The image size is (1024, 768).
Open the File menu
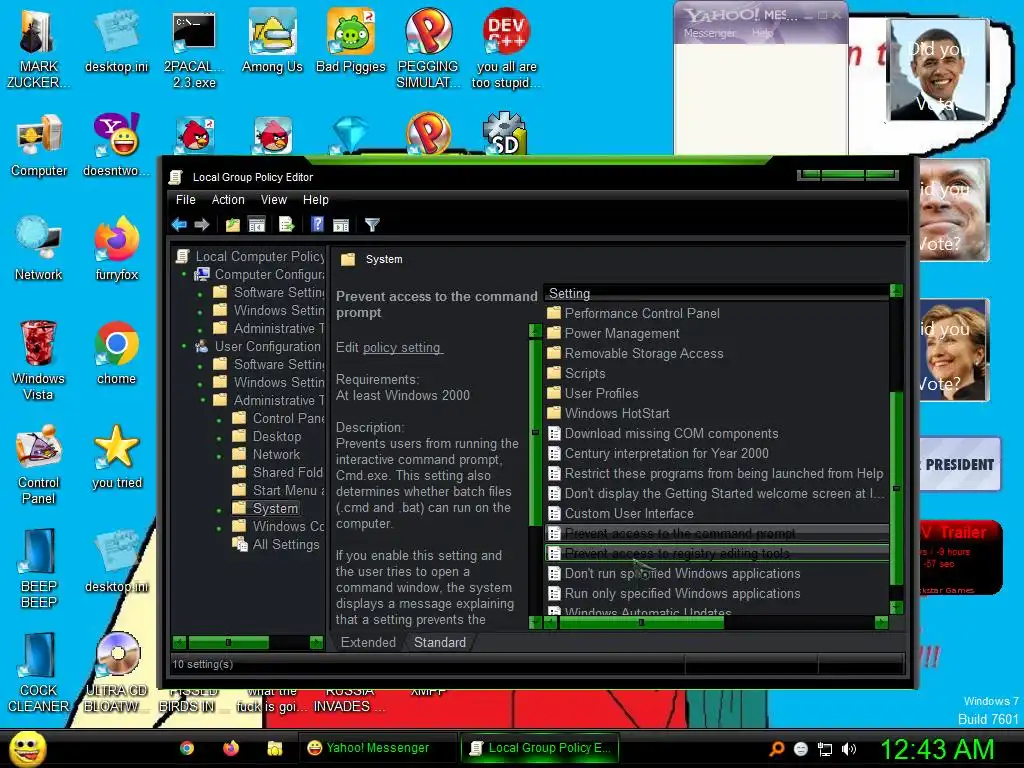pos(185,200)
